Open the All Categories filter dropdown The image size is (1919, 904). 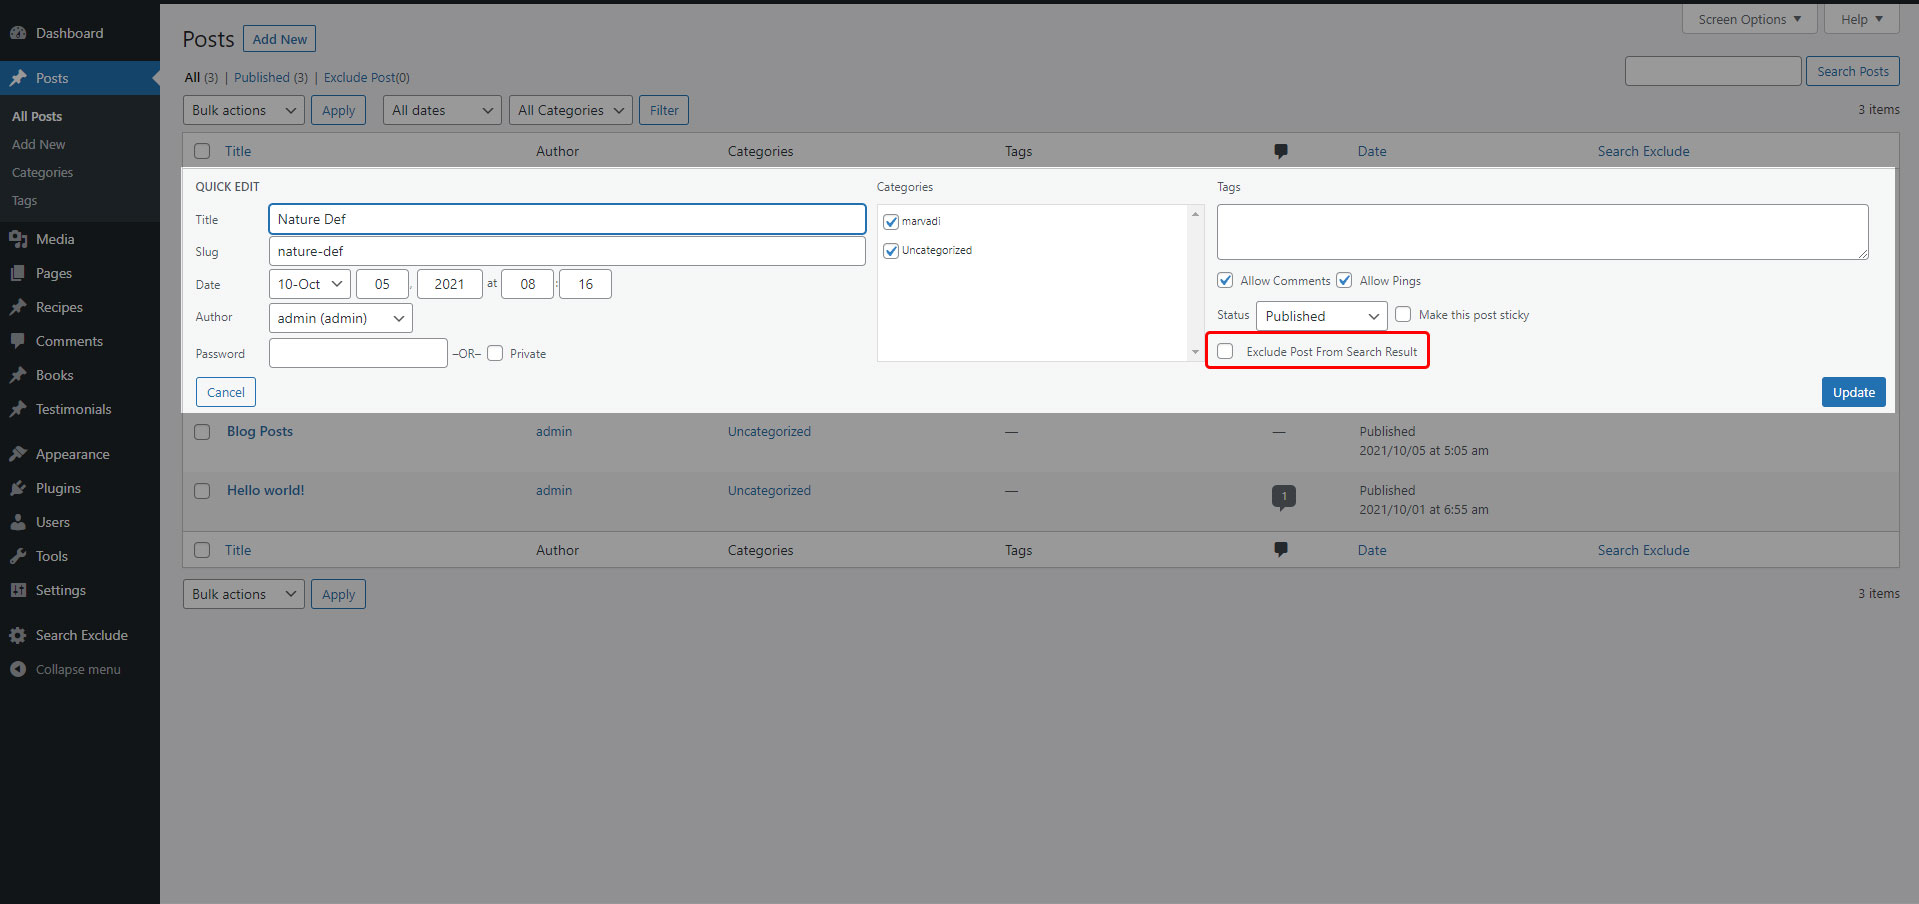coord(571,110)
